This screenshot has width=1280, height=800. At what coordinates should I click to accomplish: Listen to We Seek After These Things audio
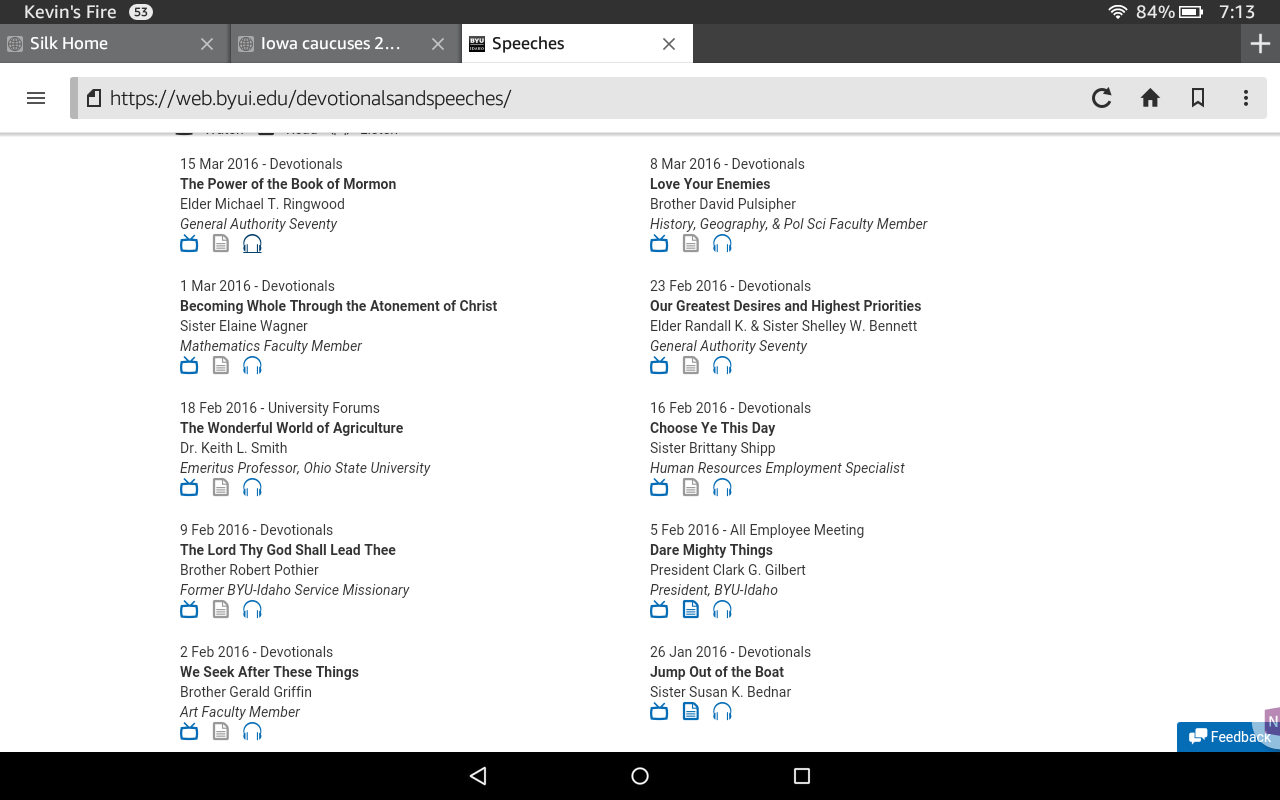pyautogui.click(x=252, y=732)
